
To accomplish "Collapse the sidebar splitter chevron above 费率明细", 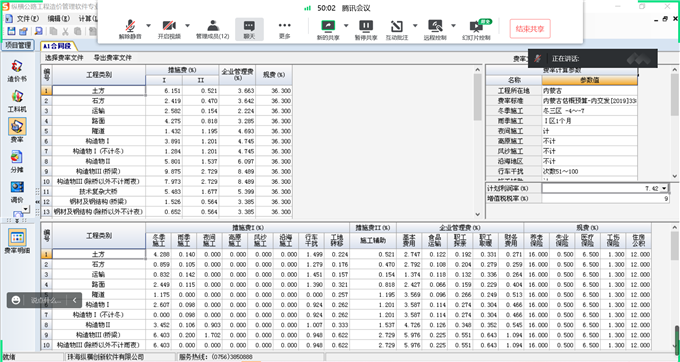I will point(17,221).
